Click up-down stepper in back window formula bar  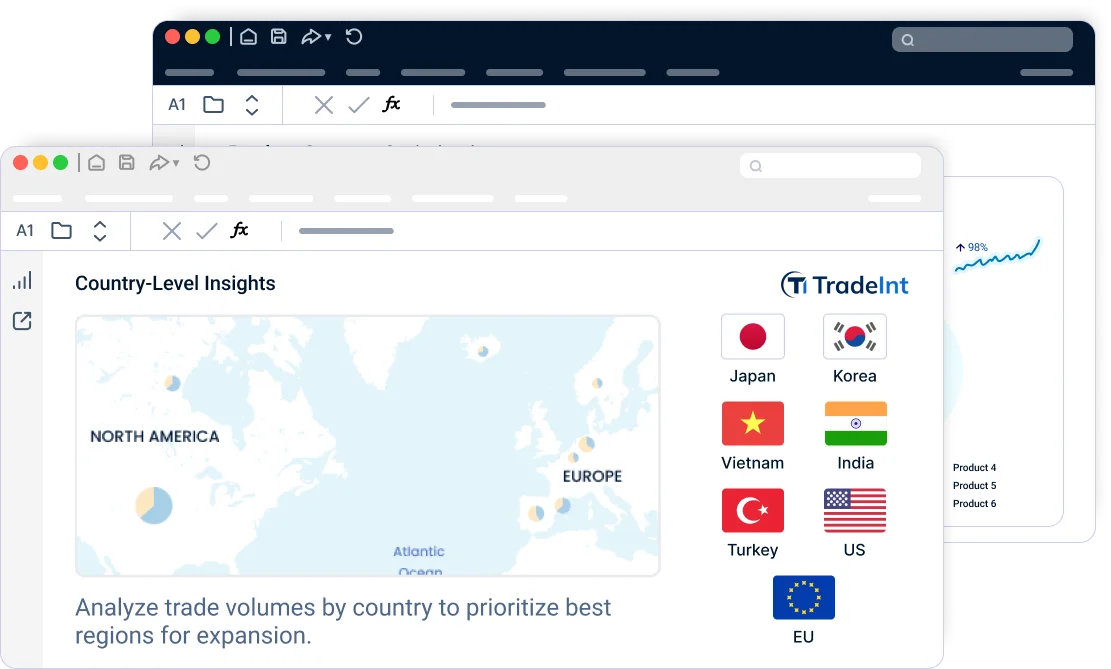click(252, 105)
